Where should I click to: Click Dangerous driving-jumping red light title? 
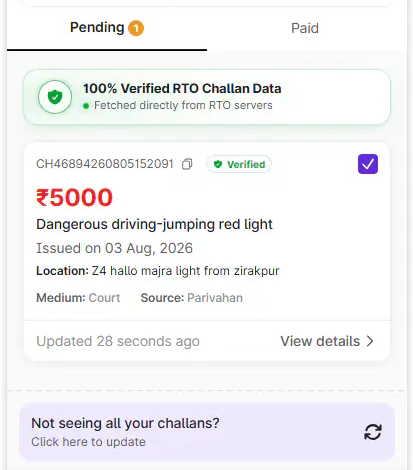pos(154,224)
